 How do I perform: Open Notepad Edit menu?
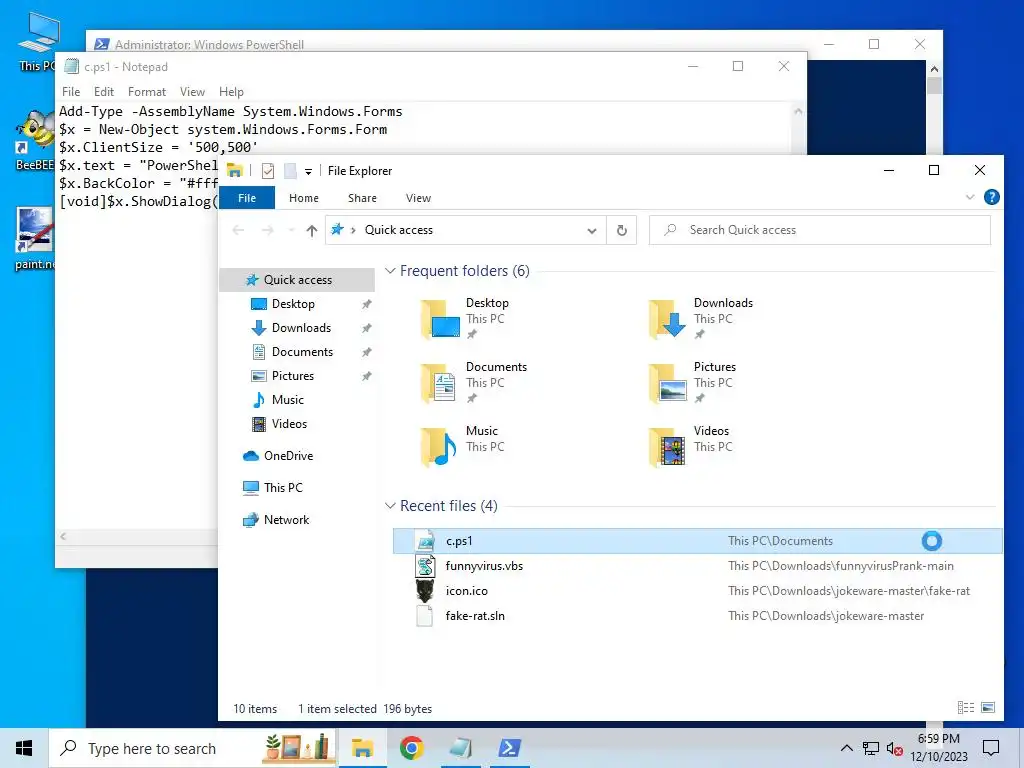tap(103, 92)
